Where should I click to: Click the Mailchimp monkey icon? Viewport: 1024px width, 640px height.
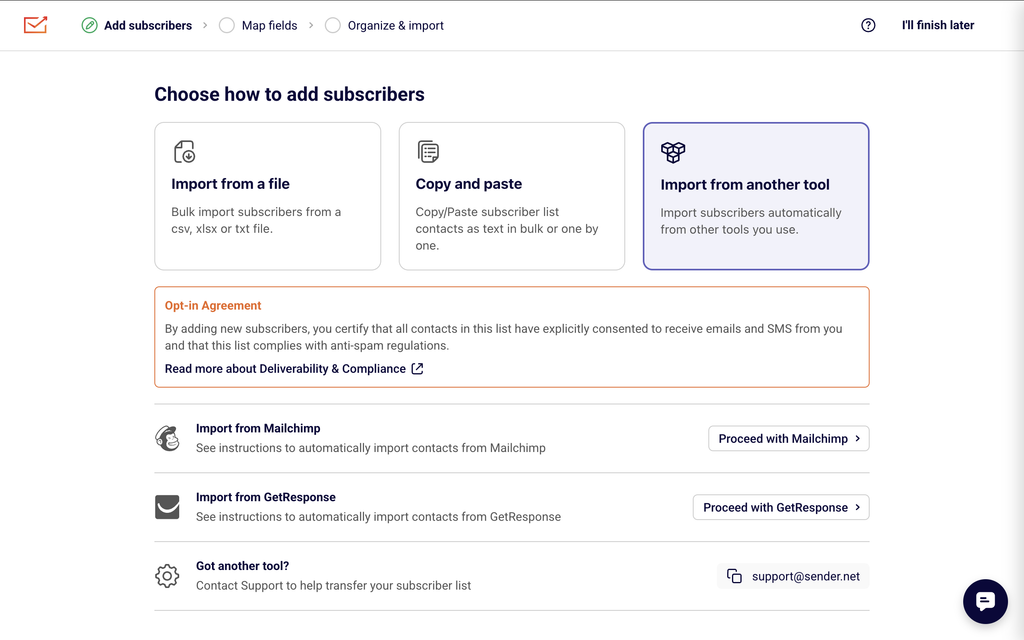coord(168,438)
